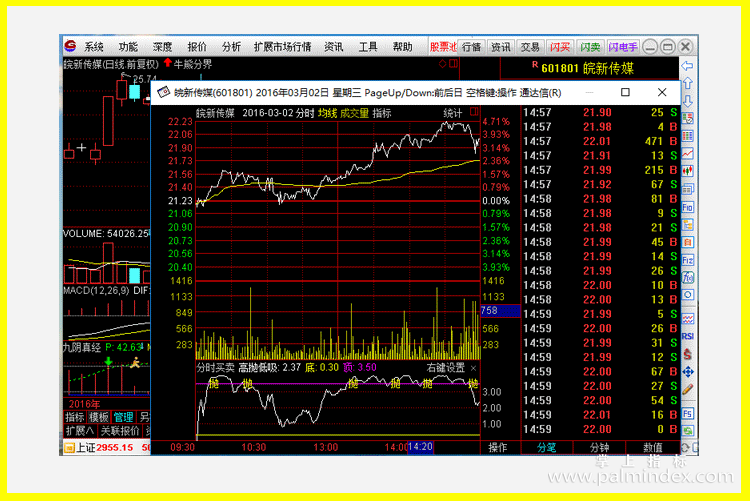Click the Fiz icon in right sidebar

(x=687, y=260)
